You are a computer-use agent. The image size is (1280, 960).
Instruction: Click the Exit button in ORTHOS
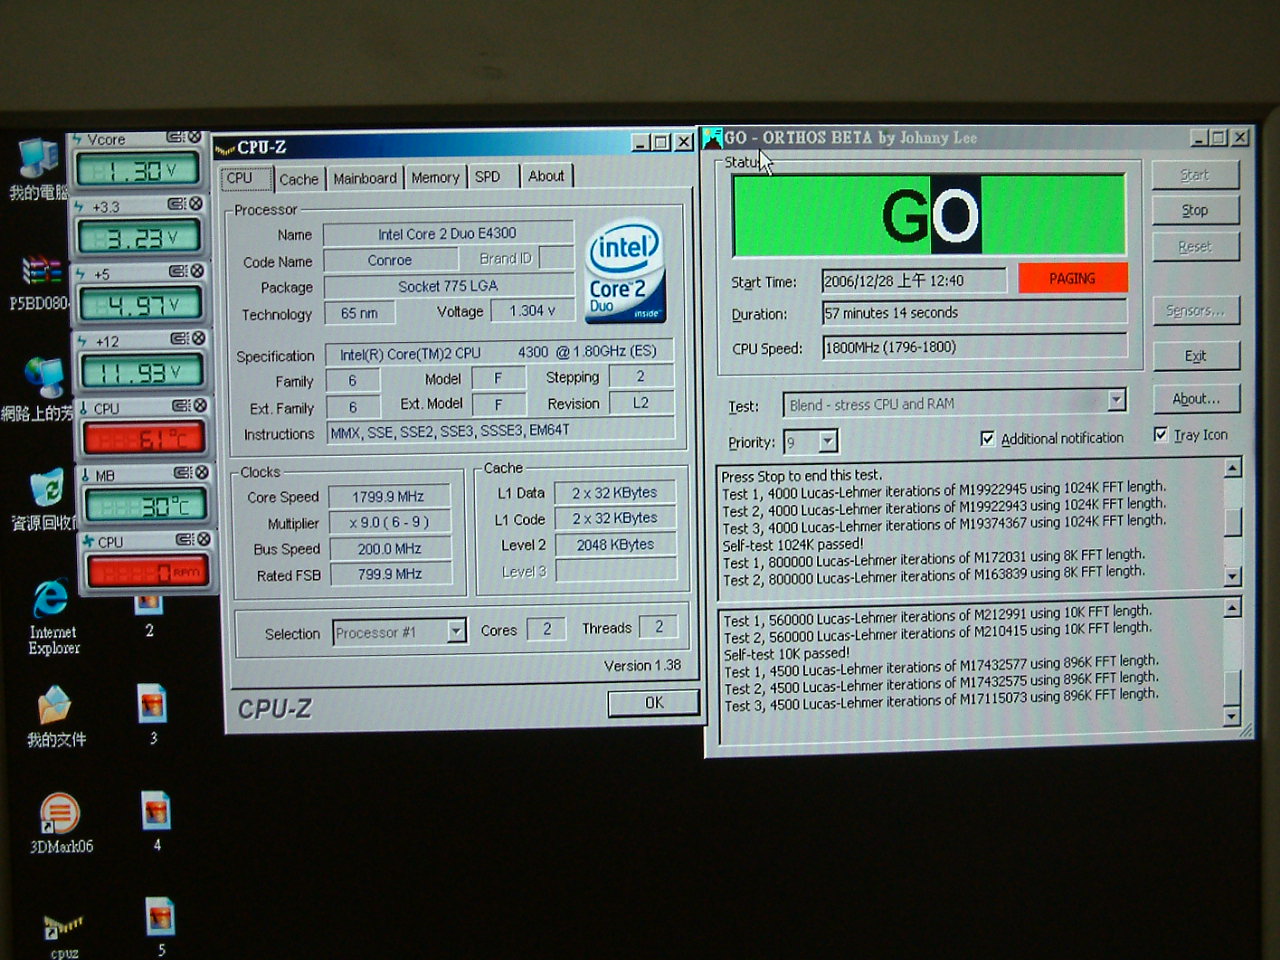coord(1196,355)
